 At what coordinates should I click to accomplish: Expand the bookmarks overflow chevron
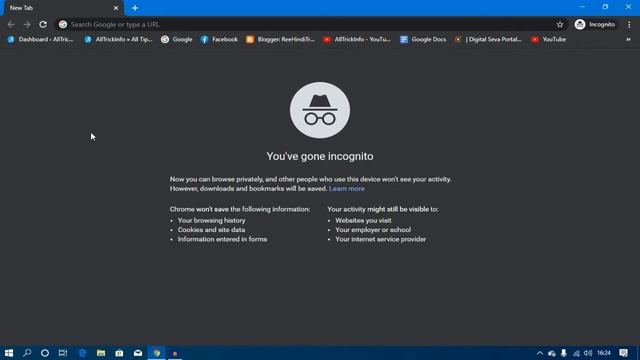pyautogui.click(x=628, y=40)
